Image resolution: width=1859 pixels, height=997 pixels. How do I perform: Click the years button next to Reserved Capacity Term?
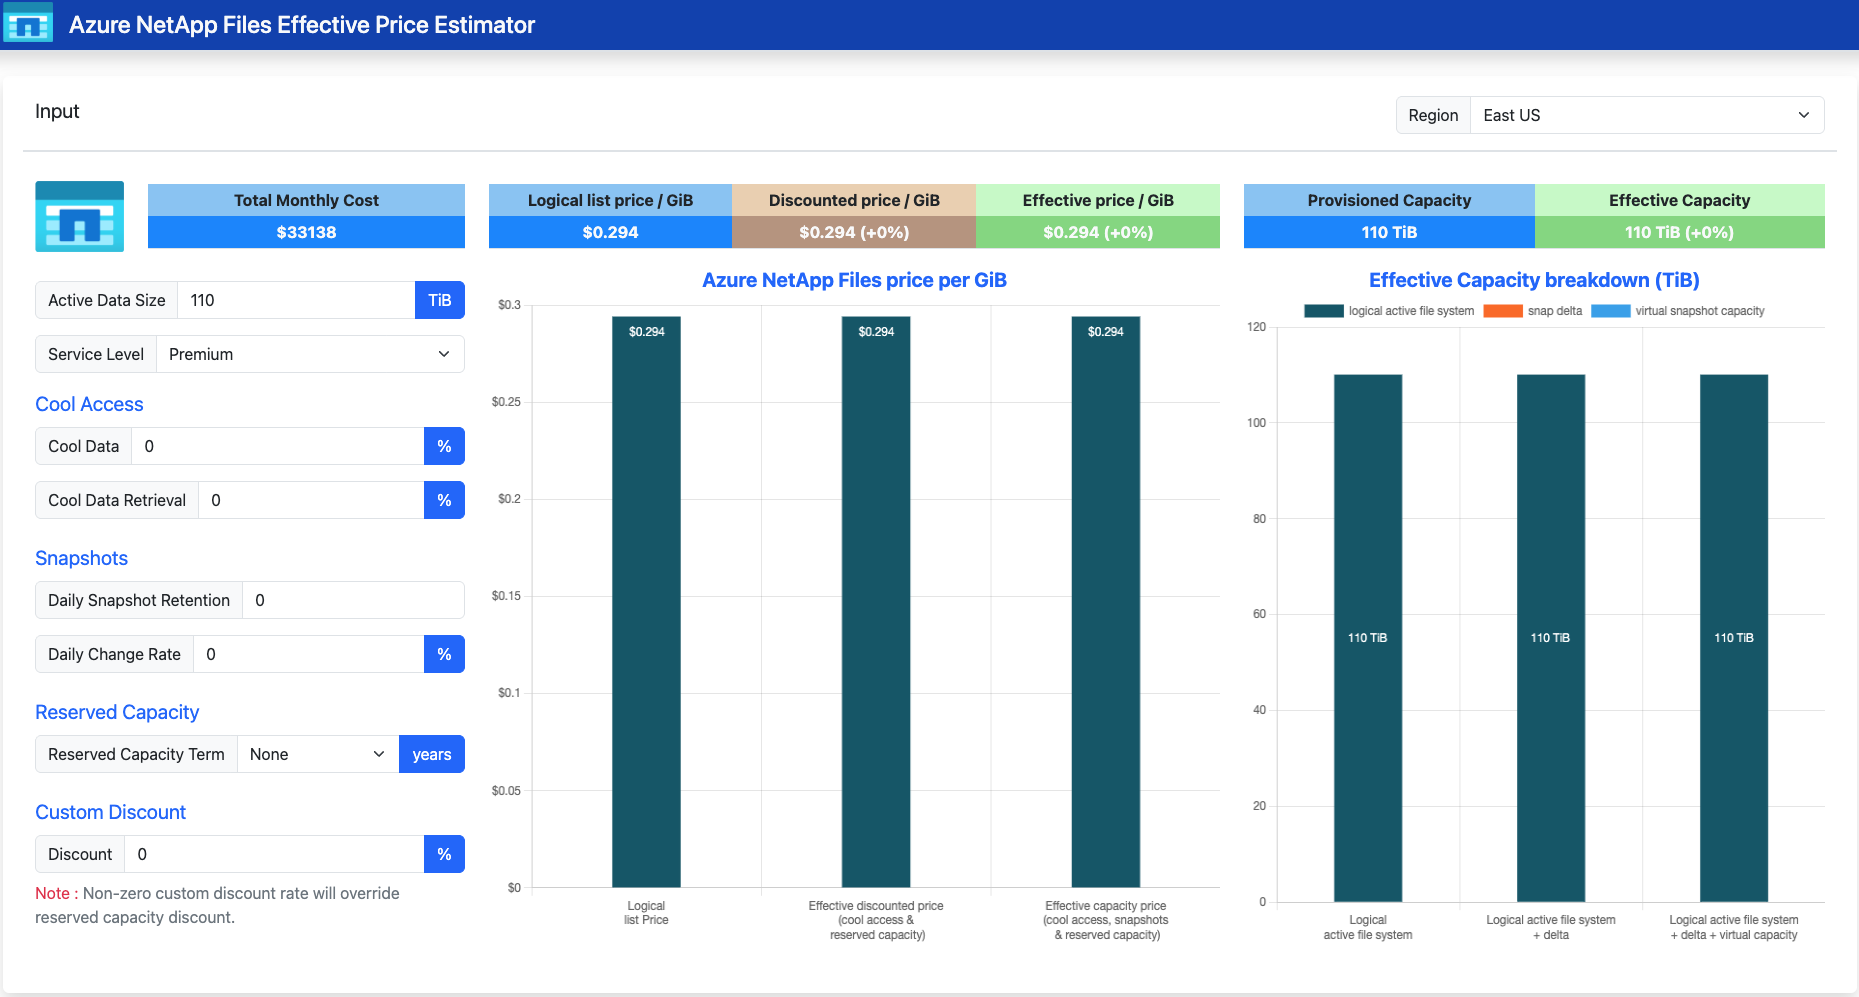pos(432,754)
